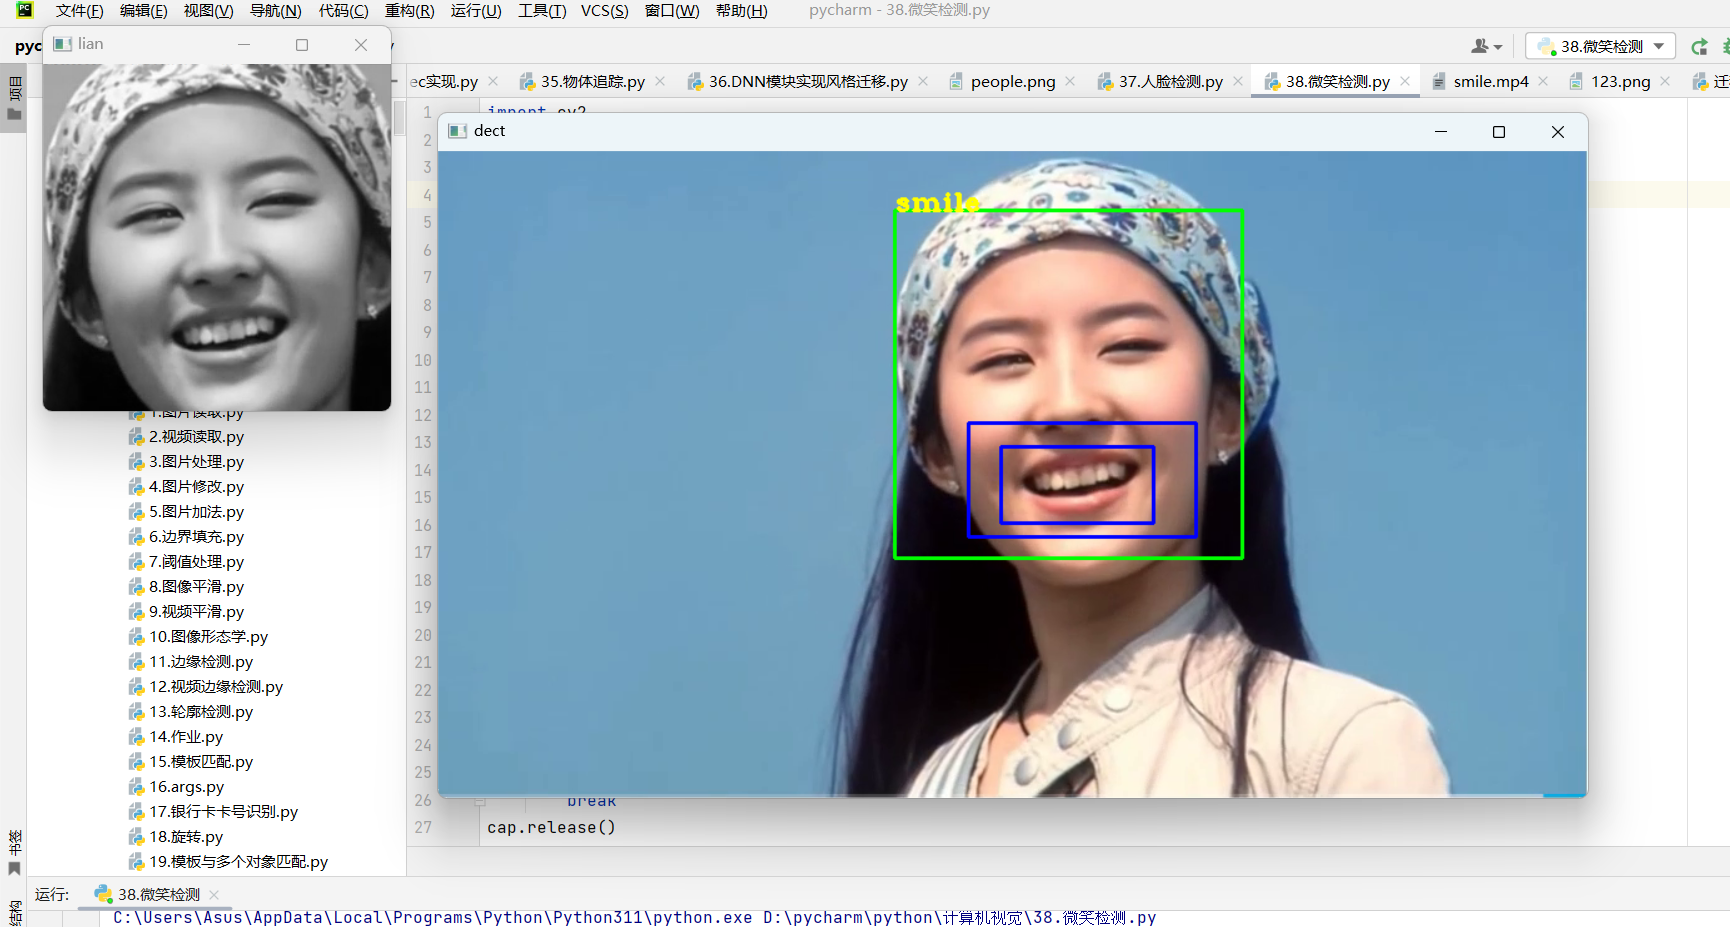
Task: Click the lian window title icon
Action: (x=63, y=44)
